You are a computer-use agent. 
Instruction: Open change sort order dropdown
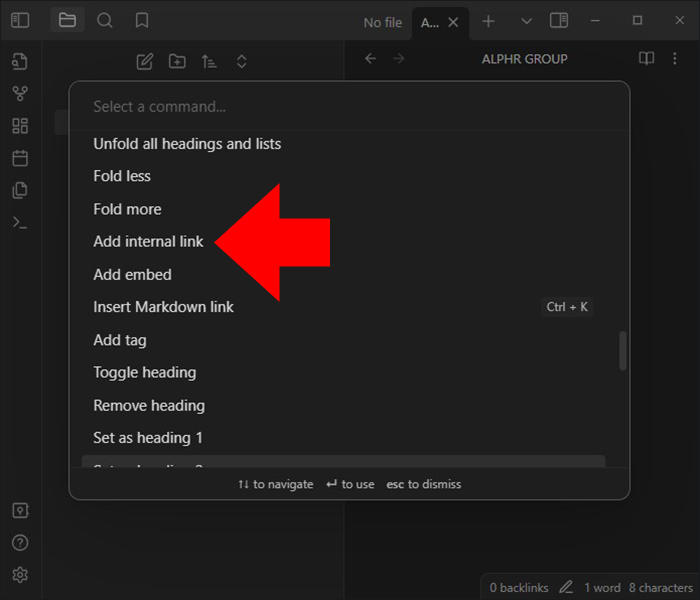point(209,62)
